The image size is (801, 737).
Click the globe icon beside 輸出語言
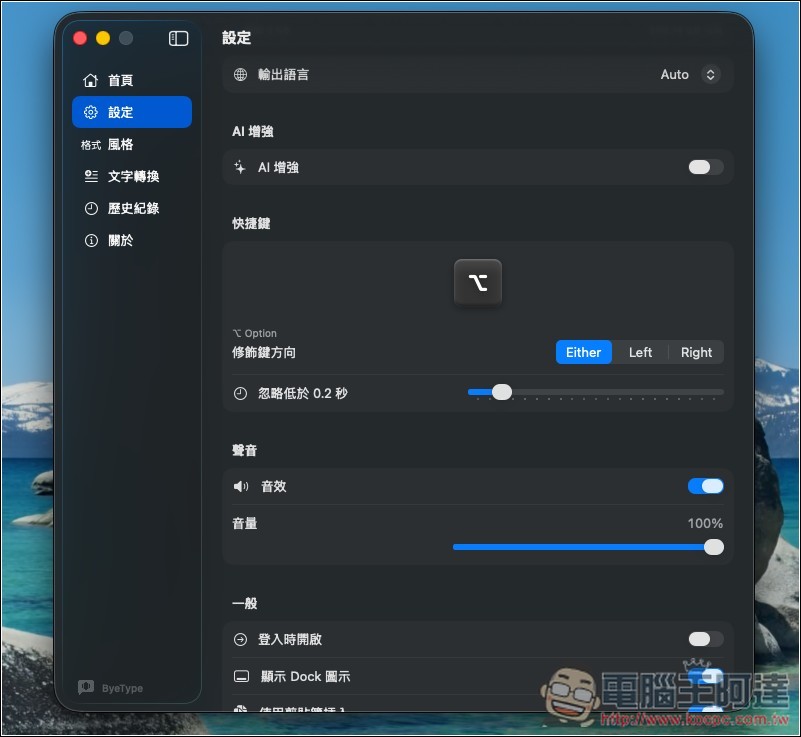point(240,74)
